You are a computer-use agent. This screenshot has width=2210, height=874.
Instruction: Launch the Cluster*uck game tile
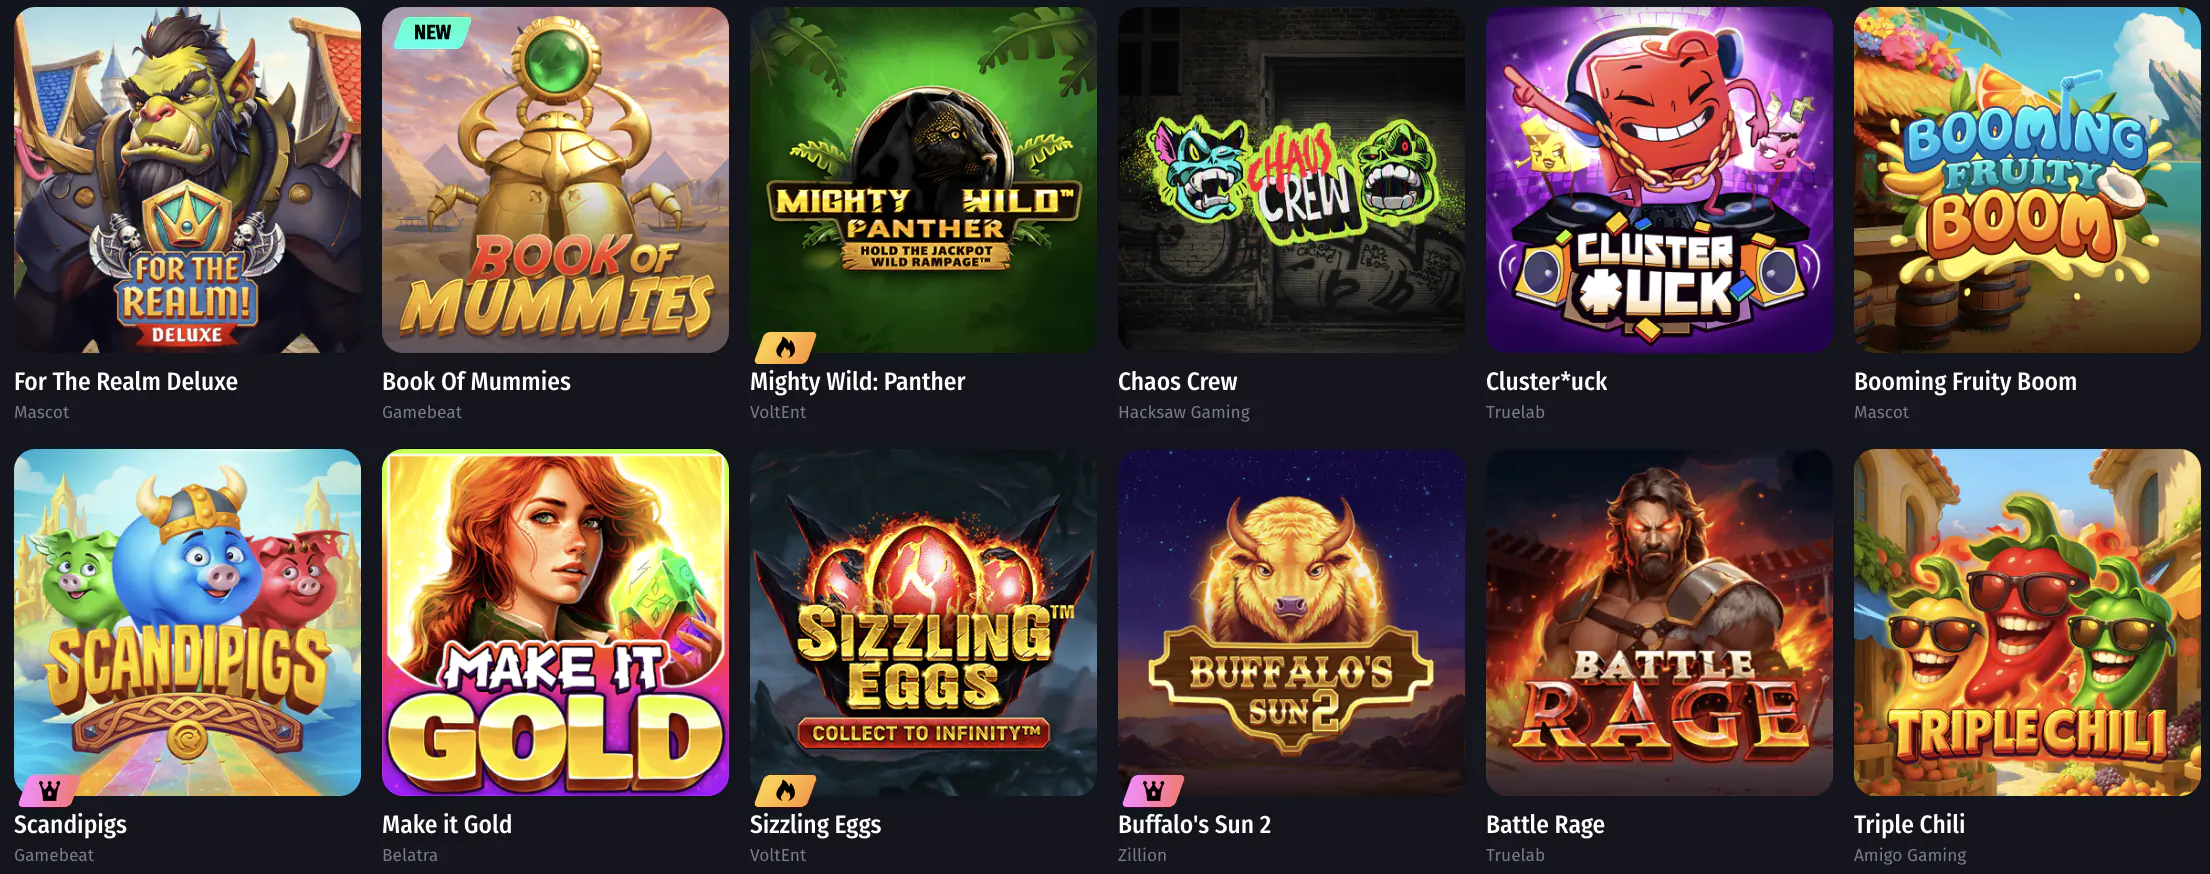click(x=1659, y=180)
